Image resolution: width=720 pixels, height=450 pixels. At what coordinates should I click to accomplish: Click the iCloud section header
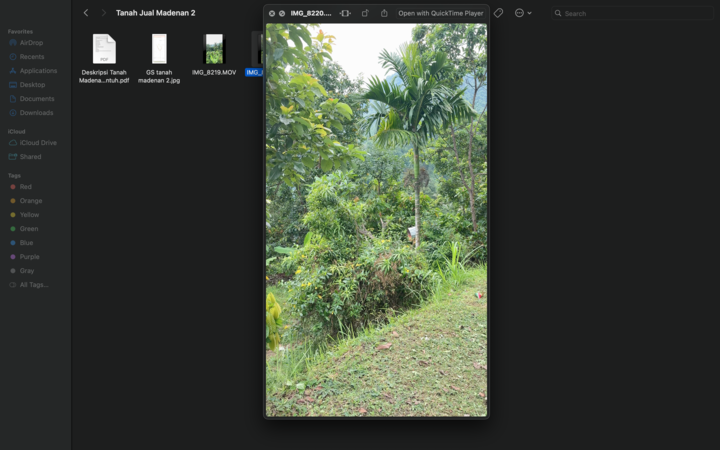[16, 131]
